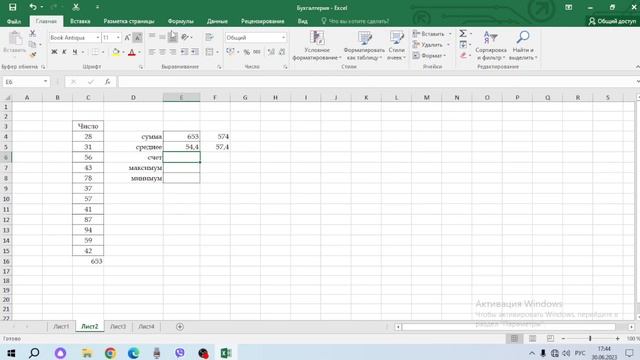640x360 pixels.
Task: Center text horizontally
Action: tap(162, 52)
